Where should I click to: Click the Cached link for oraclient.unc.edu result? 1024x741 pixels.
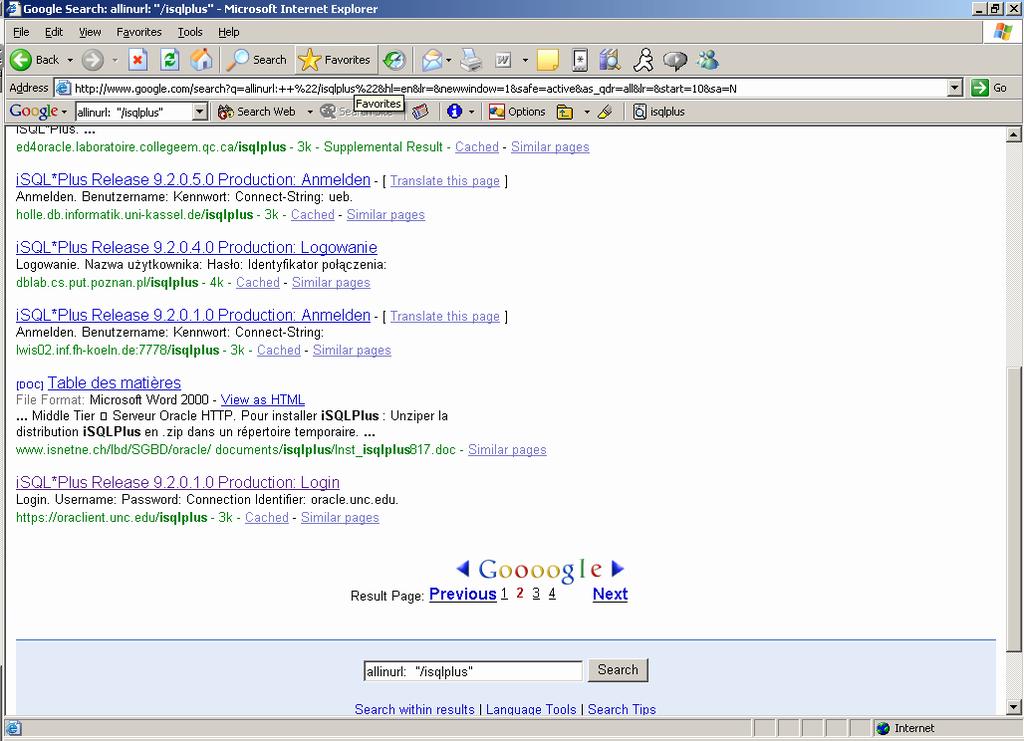point(266,518)
